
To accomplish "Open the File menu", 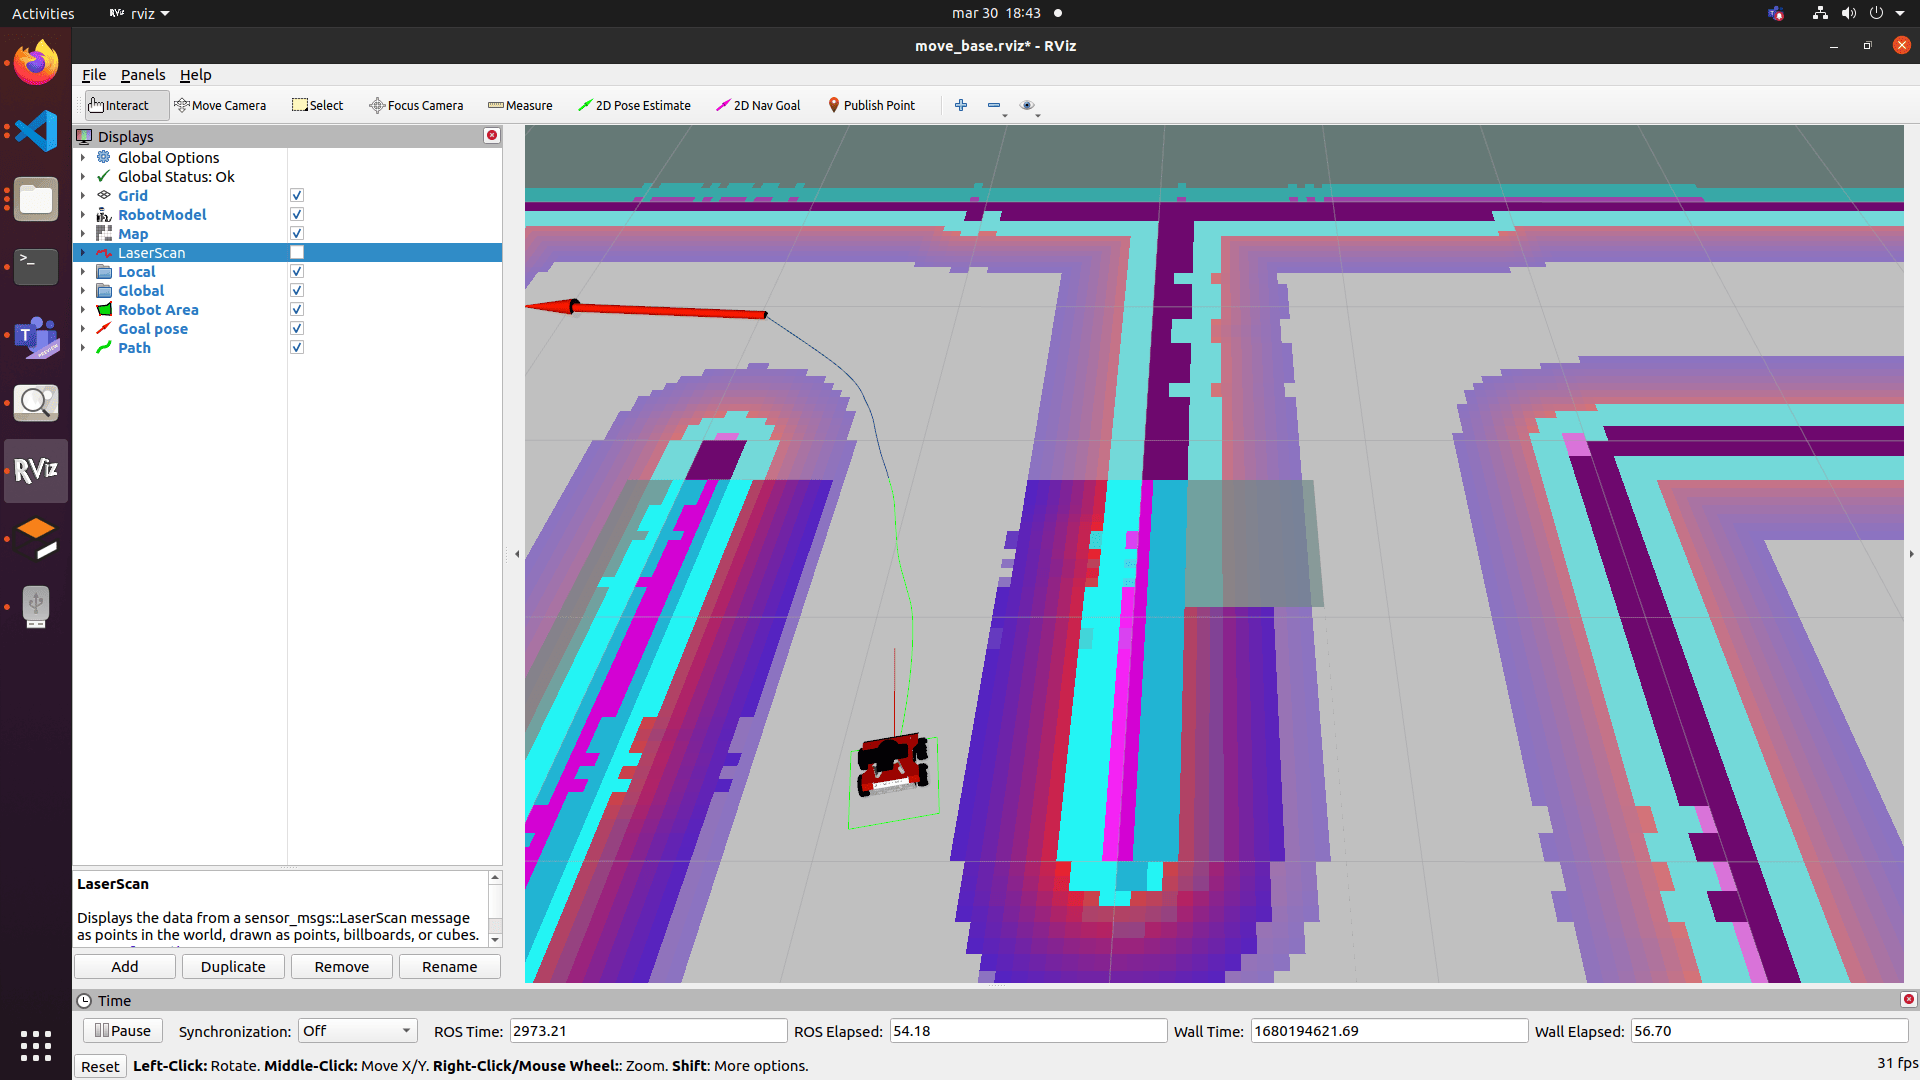I will point(94,75).
